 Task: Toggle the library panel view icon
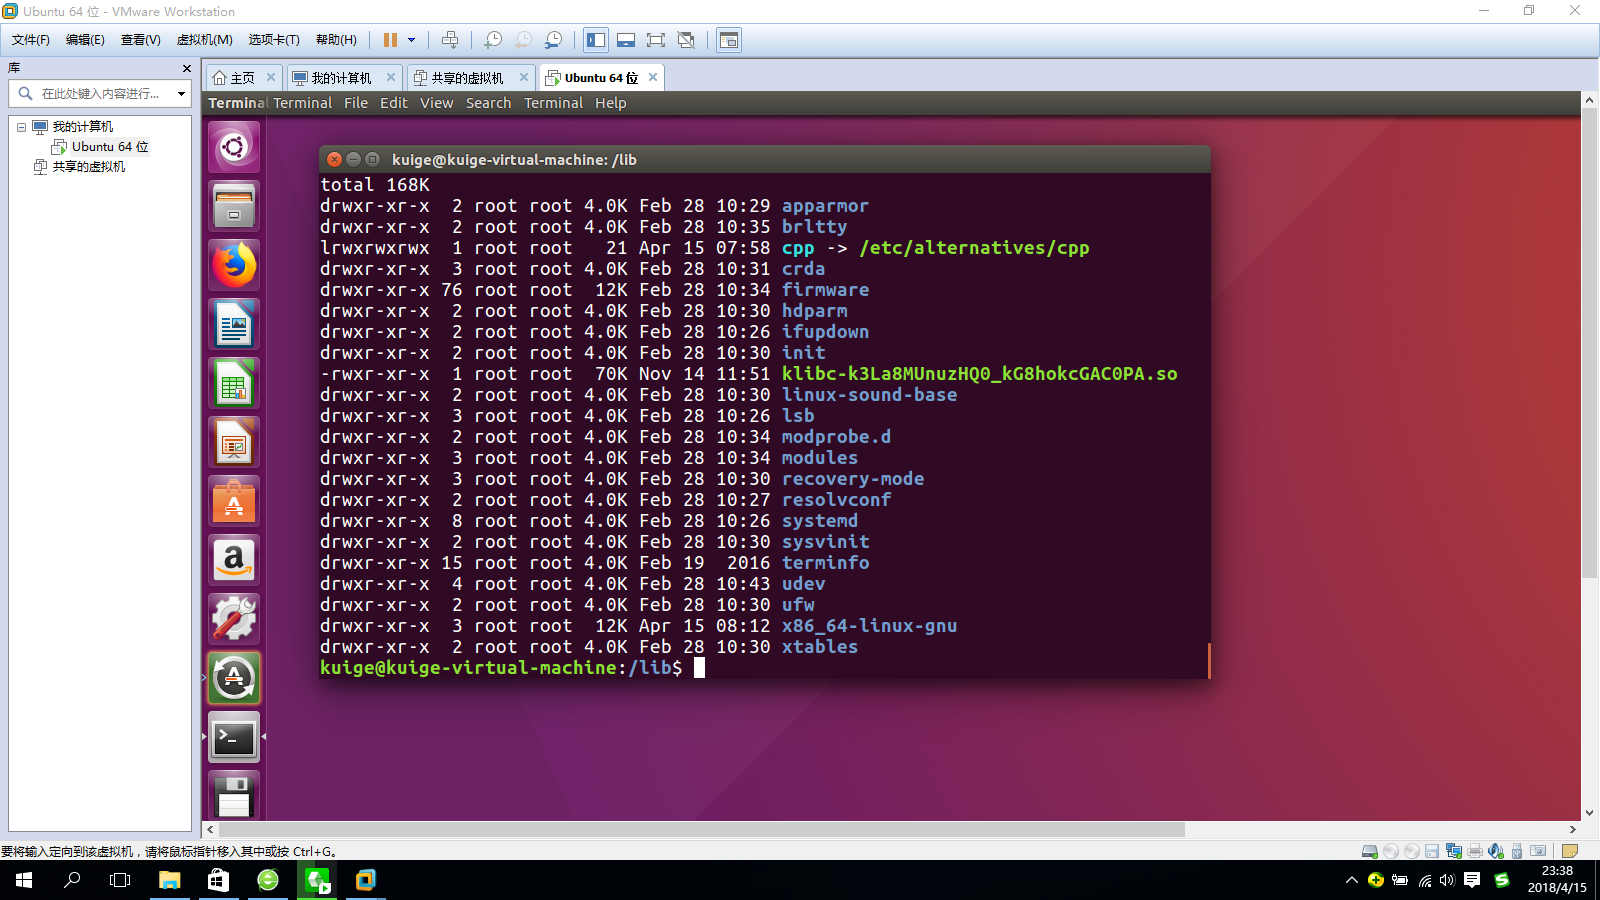pos(596,40)
